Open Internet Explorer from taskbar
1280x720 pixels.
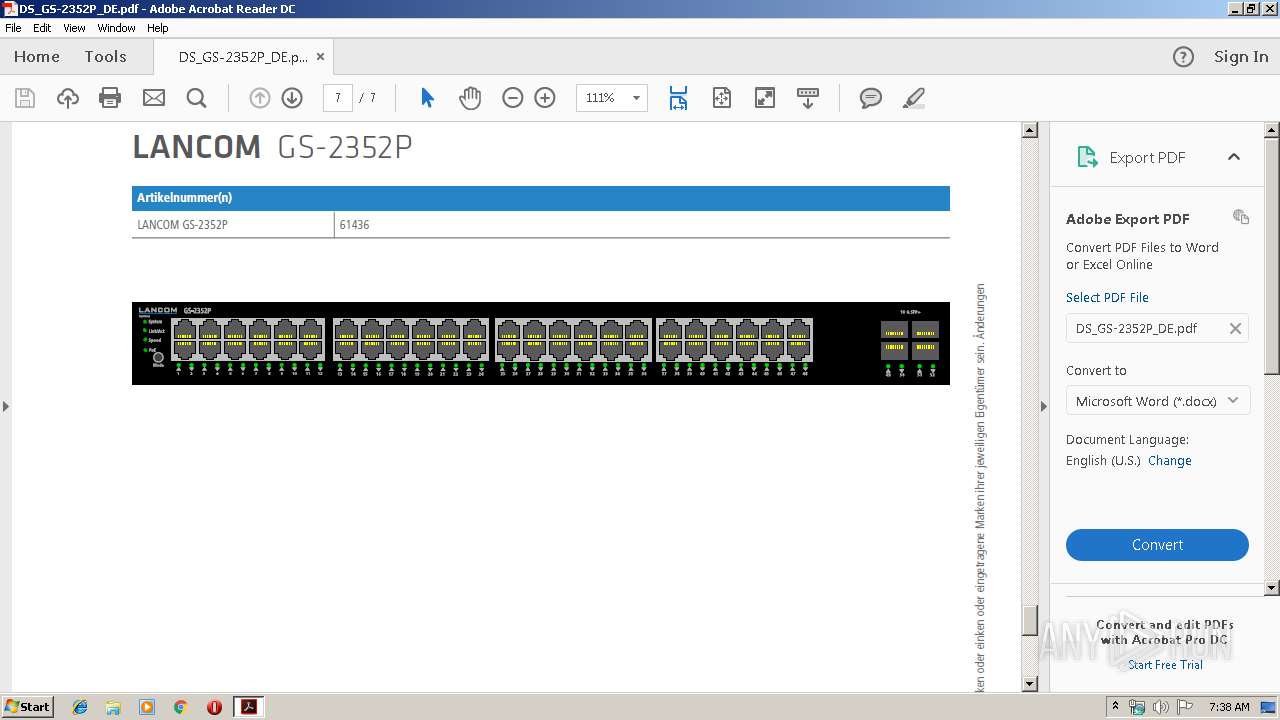coord(80,707)
